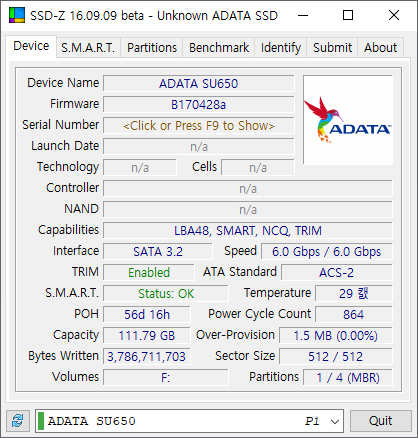Click the Controller n/a field
This screenshot has width=418, height=438.
(x=248, y=189)
